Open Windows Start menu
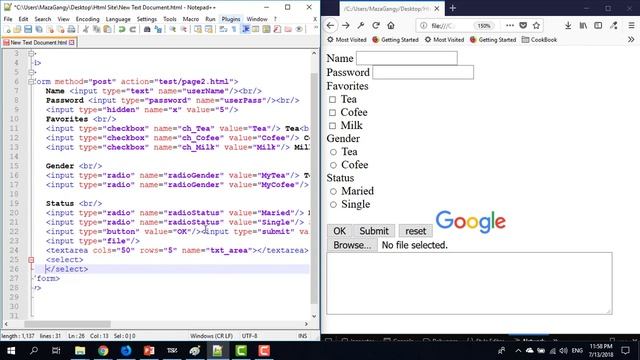640x360 pixels. click(11, 351)
